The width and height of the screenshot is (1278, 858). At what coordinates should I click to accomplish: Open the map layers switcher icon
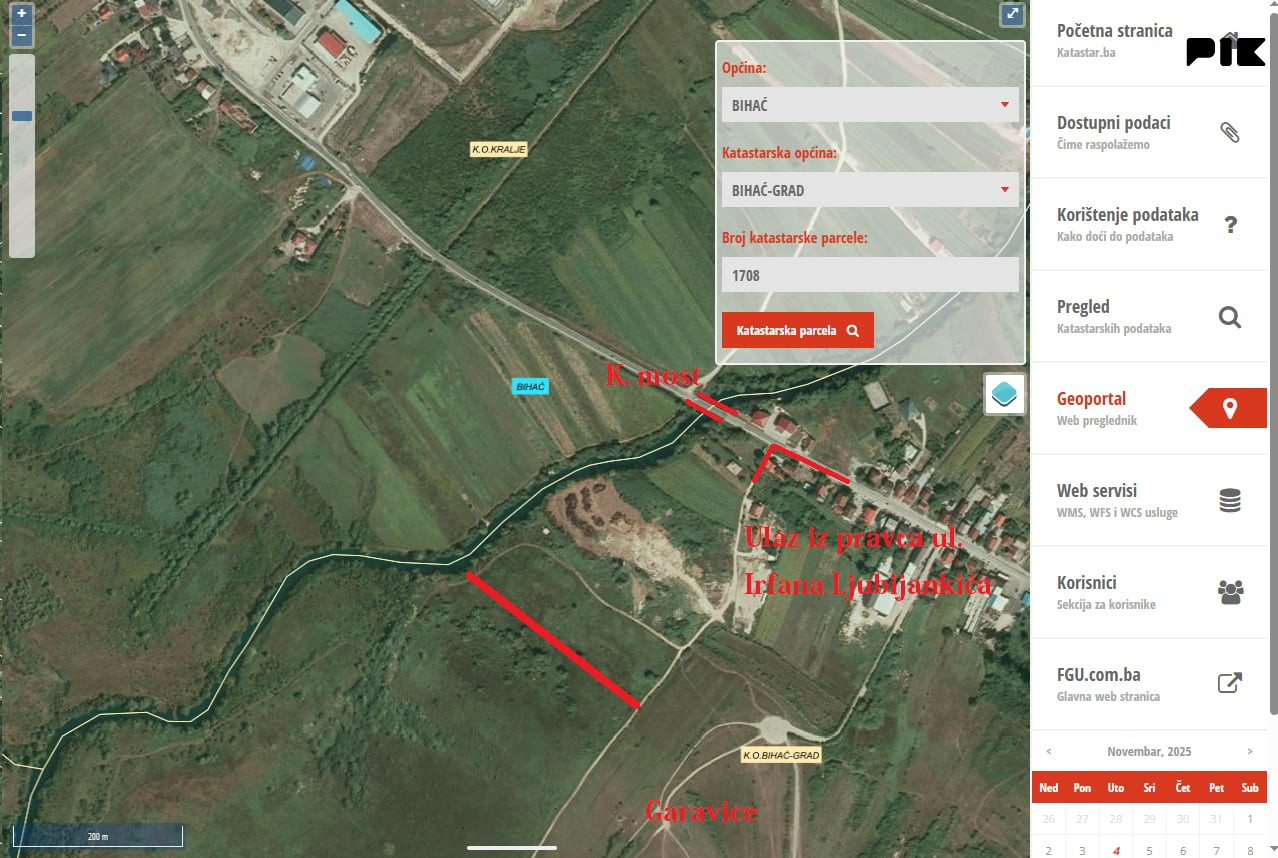point(1004,394)
